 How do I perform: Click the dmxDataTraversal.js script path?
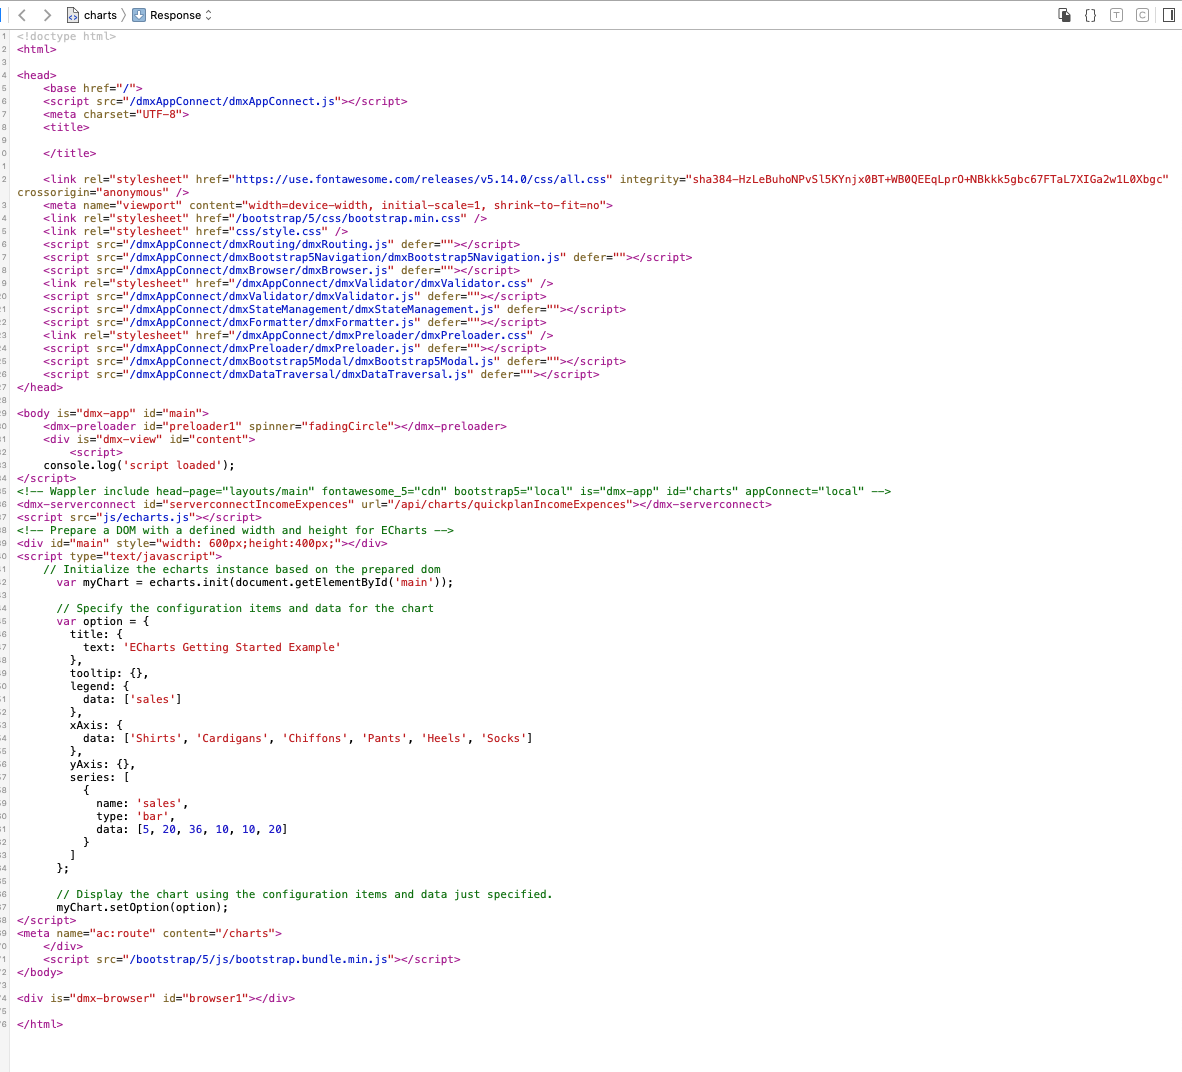coord(299,375)
